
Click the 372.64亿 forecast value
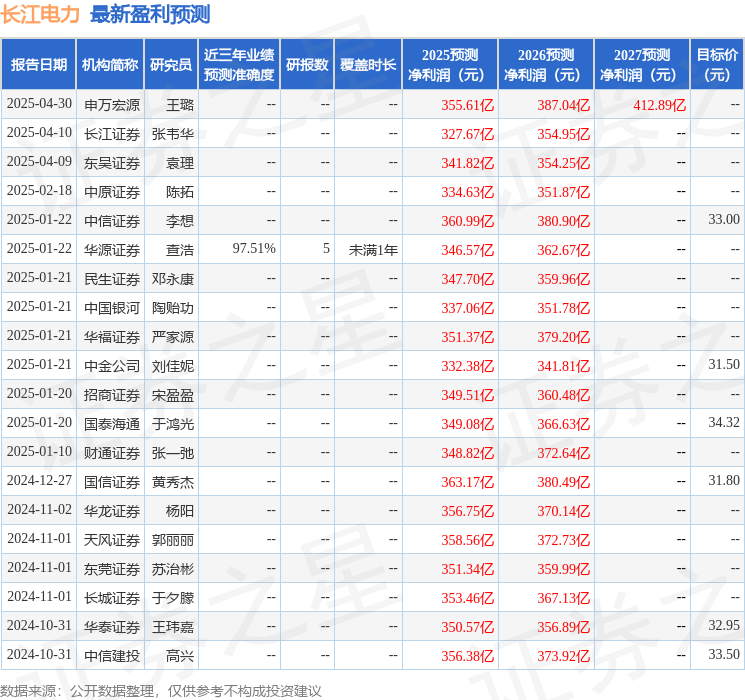pyautogui.click(x=564, y=453)
